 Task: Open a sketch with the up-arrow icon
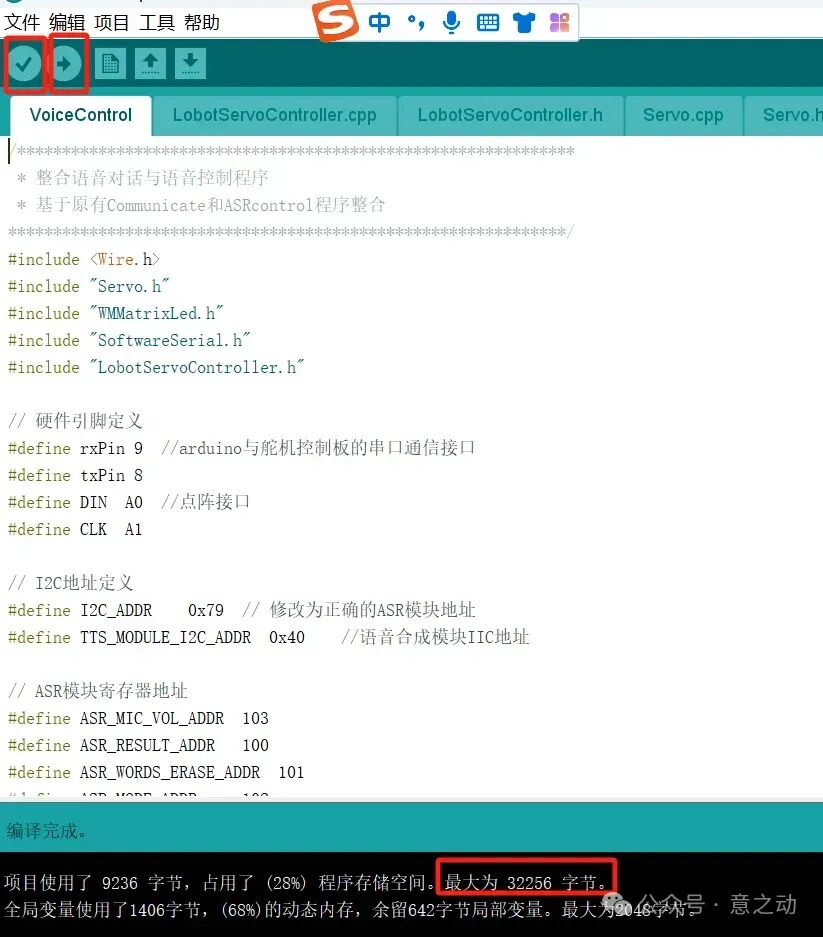pos(151,63)
